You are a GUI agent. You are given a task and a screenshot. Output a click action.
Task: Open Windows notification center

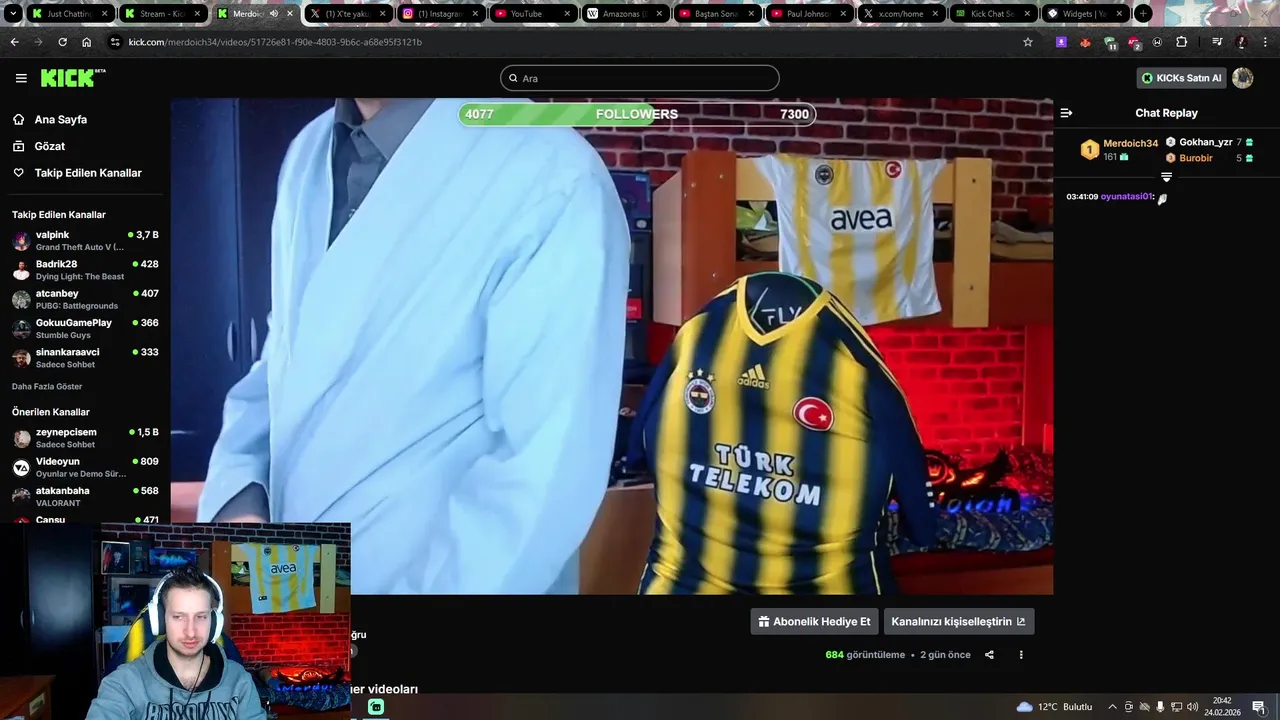[1259, 707]
